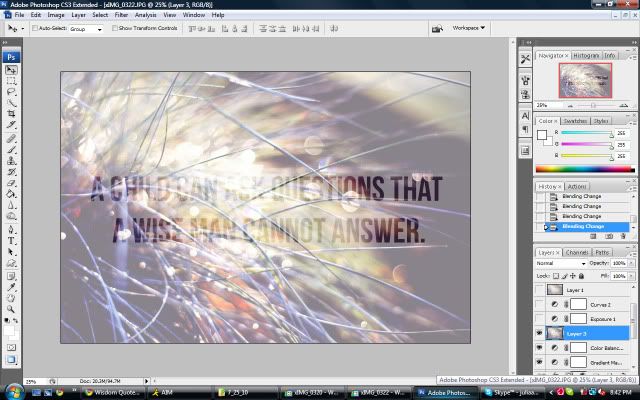Image resolution: width=640 pixels, height=400 pixels.
Task: Open the Fill slider arrow
Action: click(x=632, y=276)
